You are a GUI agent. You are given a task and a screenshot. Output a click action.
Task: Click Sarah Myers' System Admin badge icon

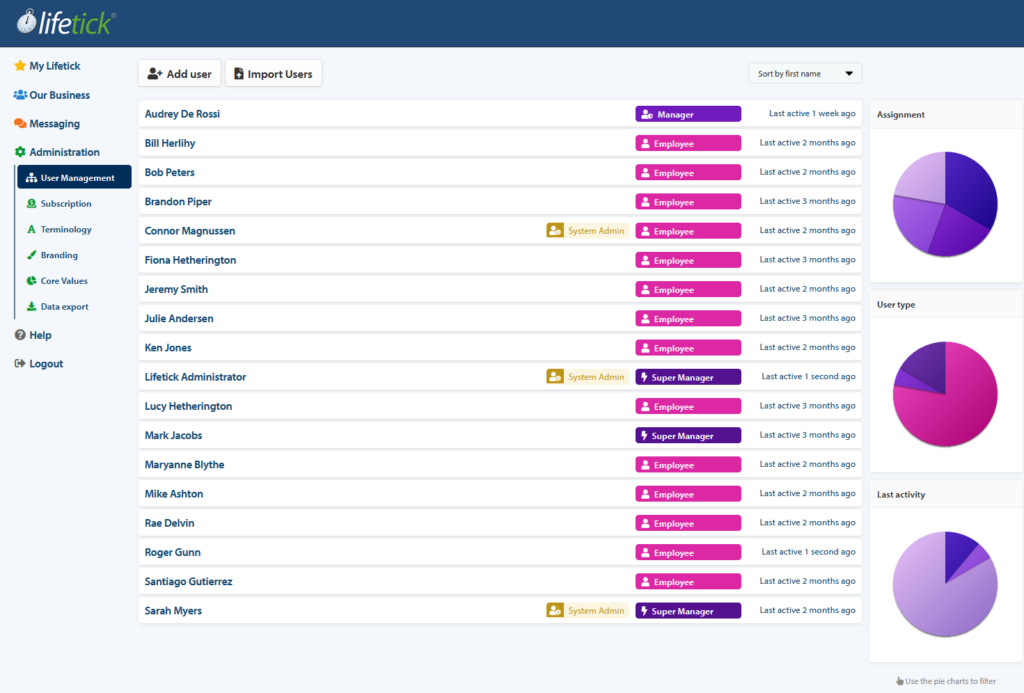(x=555, y=611)
